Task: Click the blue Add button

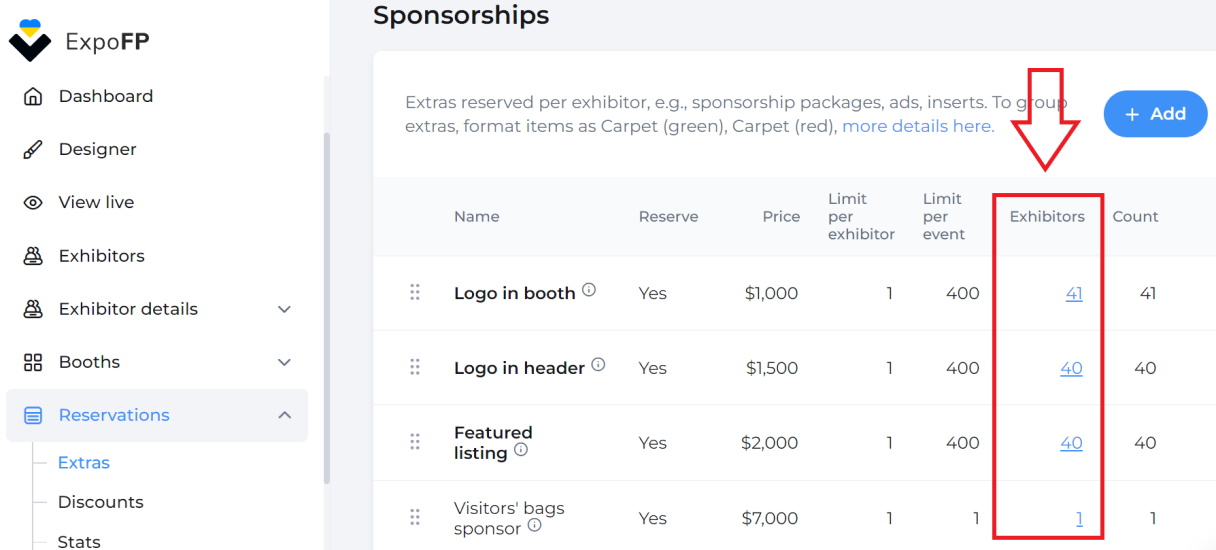Action: point(1155,114)
